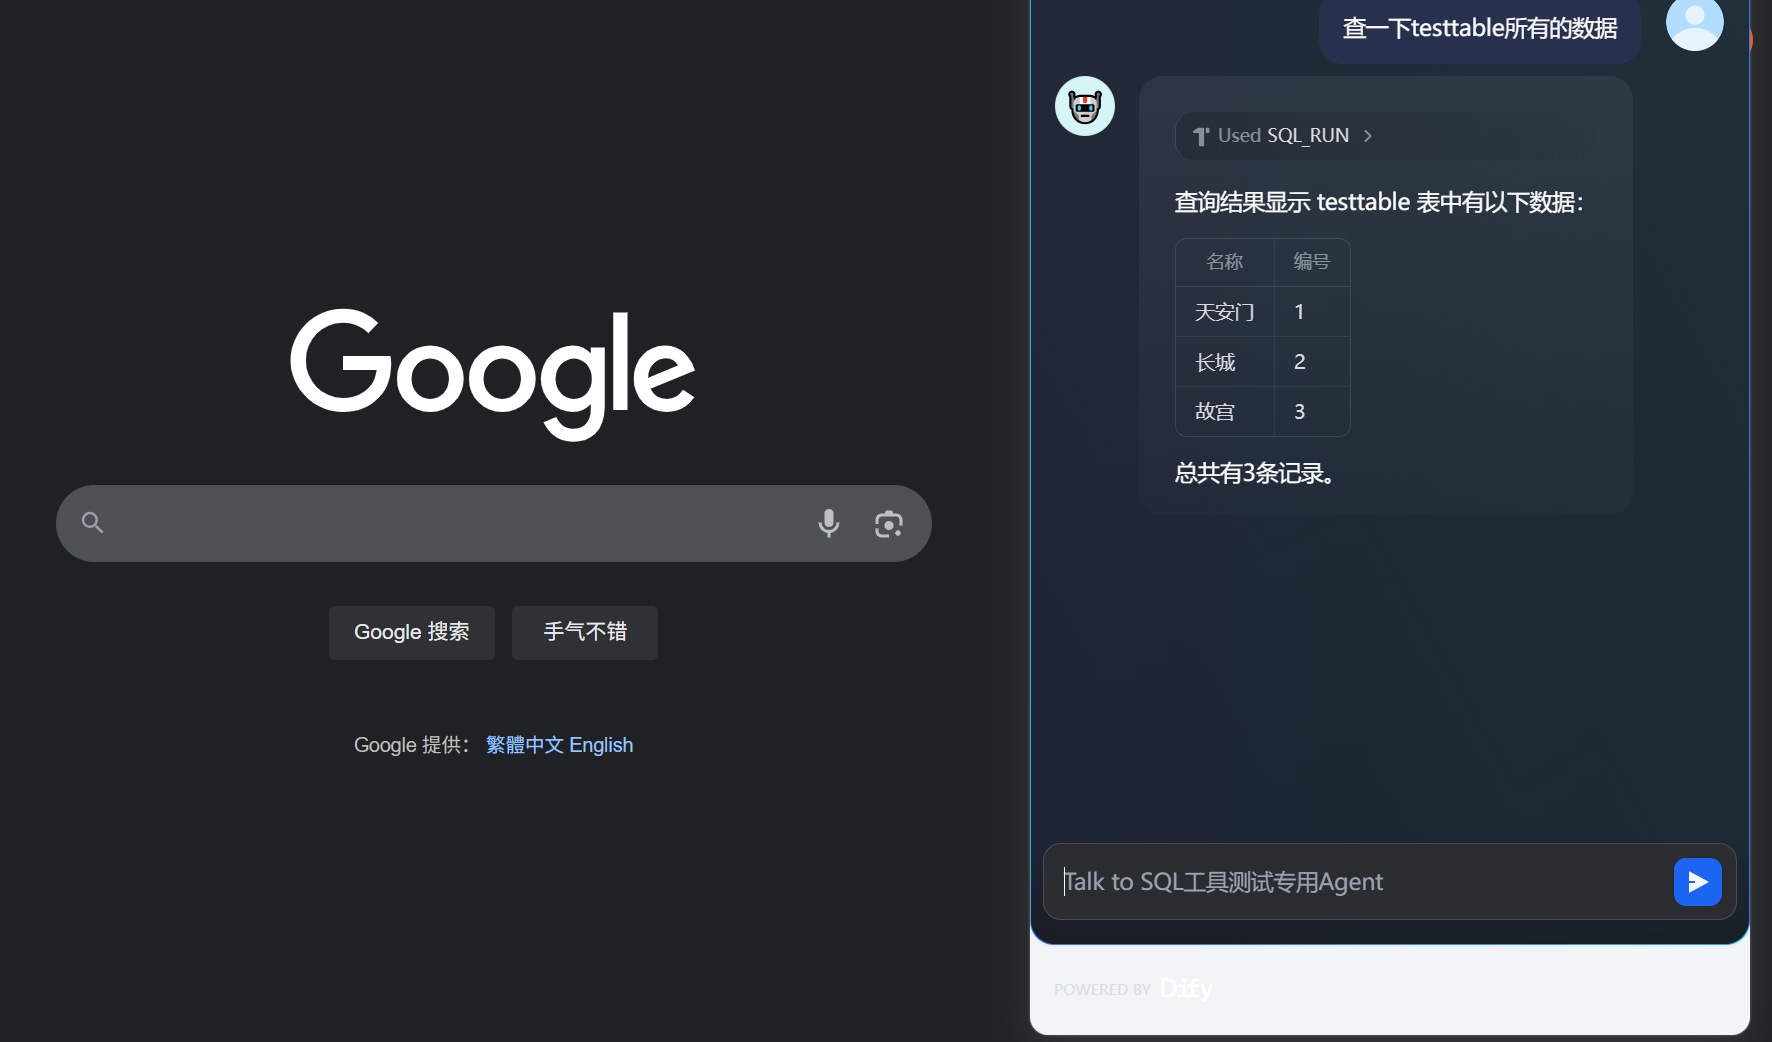
Task: Click the user profile avatar in chat
Action: [x=1695, y=21]
